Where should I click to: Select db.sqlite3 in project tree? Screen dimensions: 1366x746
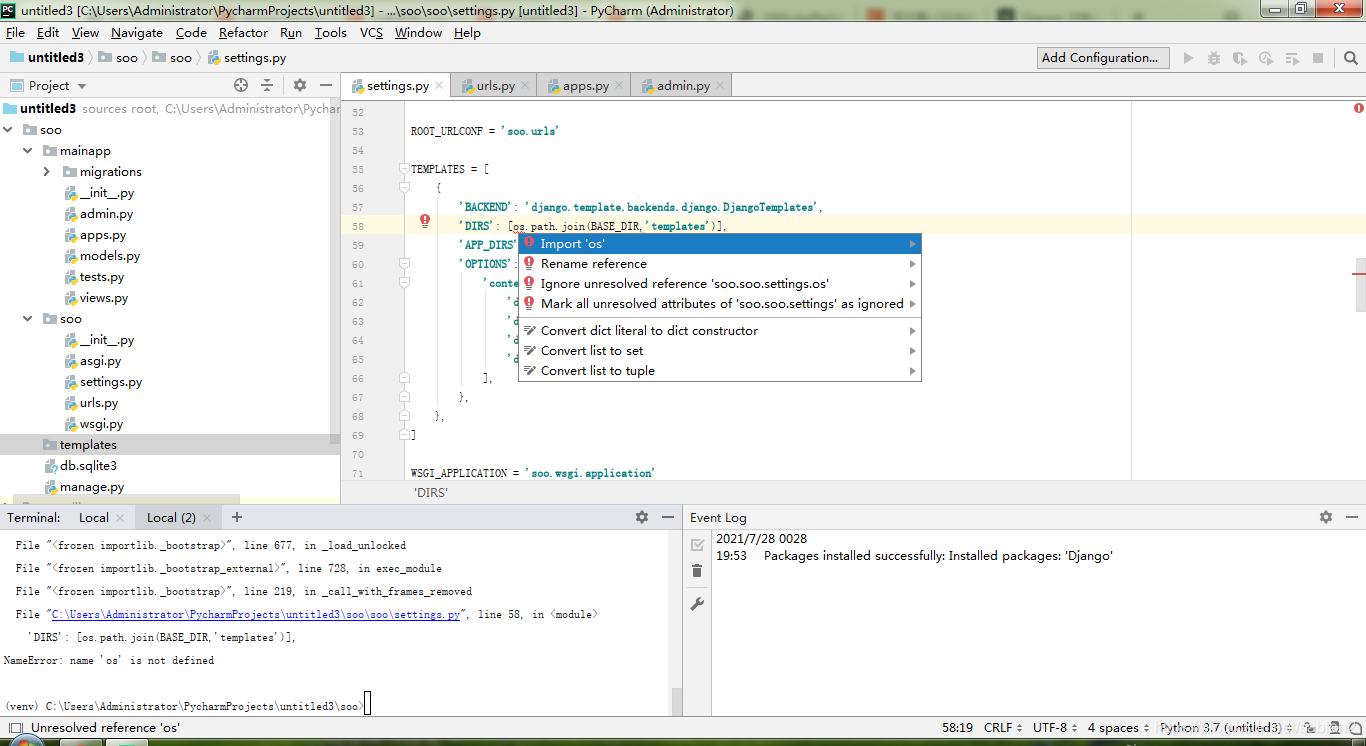click(88, 466)
